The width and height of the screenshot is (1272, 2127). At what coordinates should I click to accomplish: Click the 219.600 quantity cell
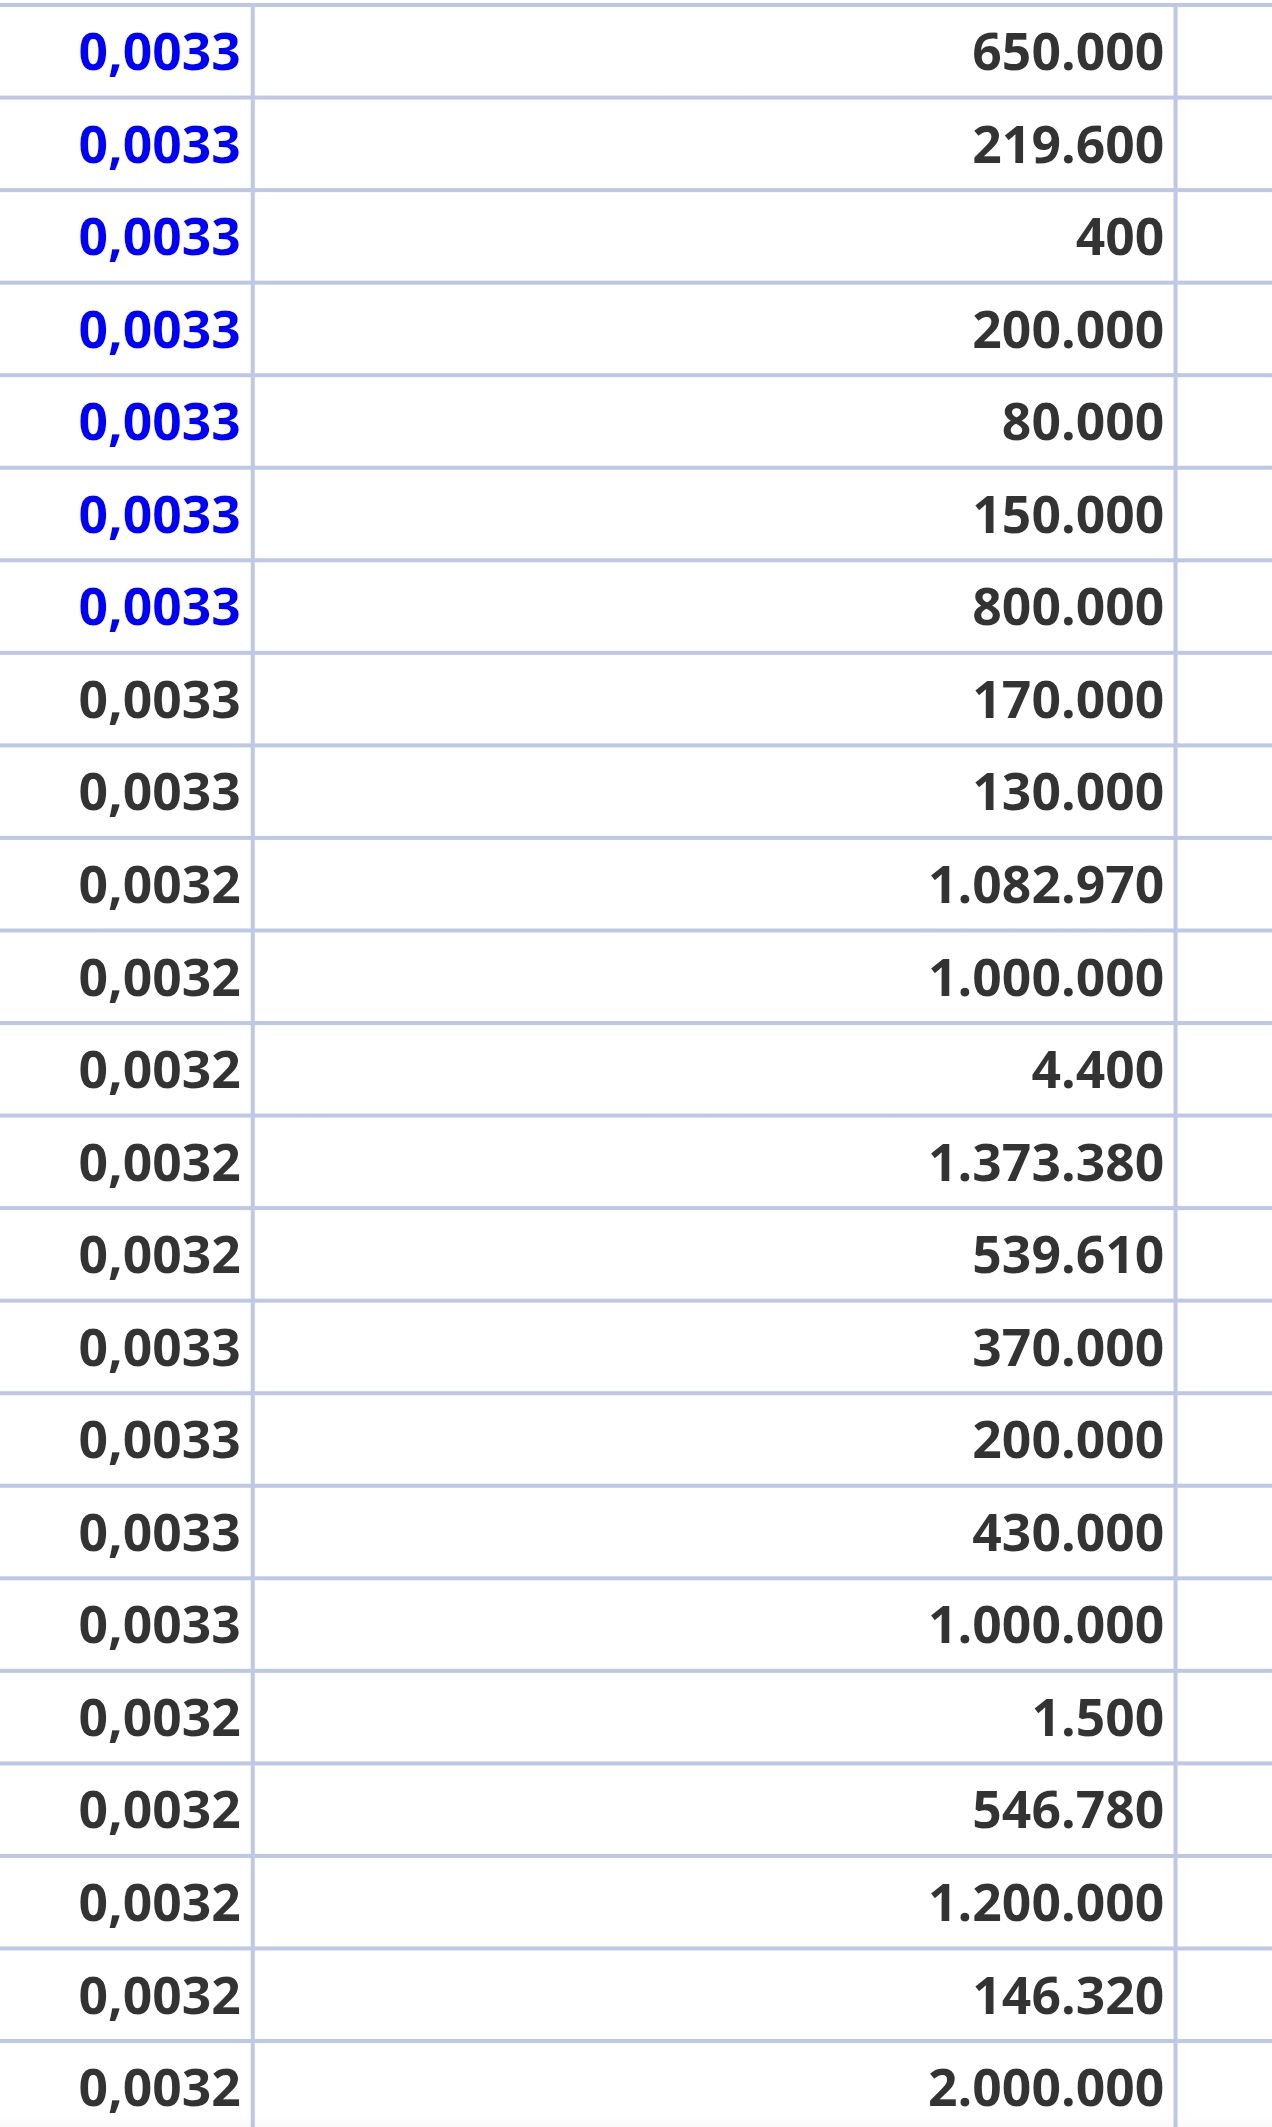tap(714, 144)
